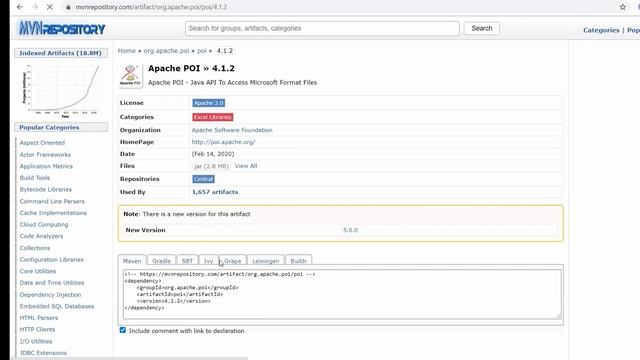Click the browser forward arrow

pyautogui.click(x=35, y=7)
